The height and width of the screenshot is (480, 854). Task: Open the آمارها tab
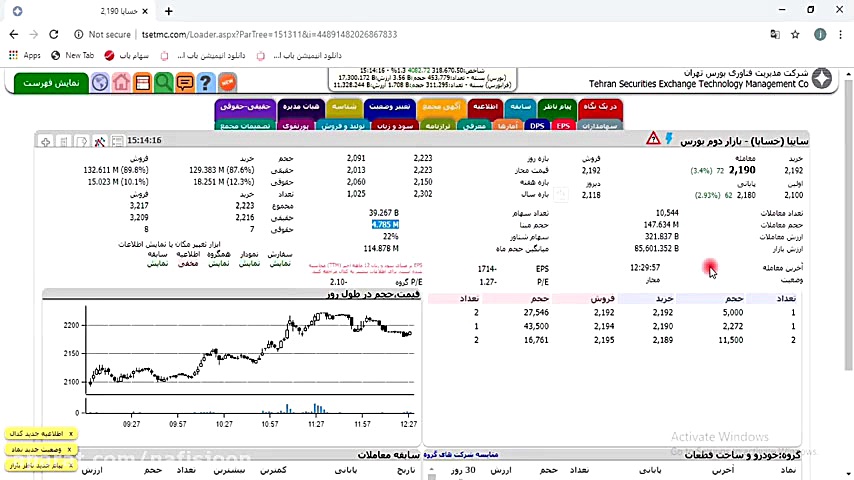point(508,126)
